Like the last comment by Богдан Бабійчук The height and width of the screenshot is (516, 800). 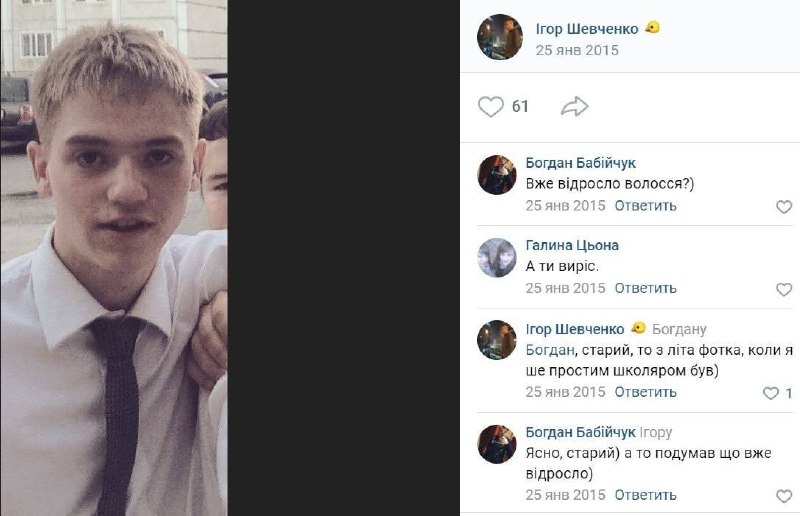coord(784,496)
